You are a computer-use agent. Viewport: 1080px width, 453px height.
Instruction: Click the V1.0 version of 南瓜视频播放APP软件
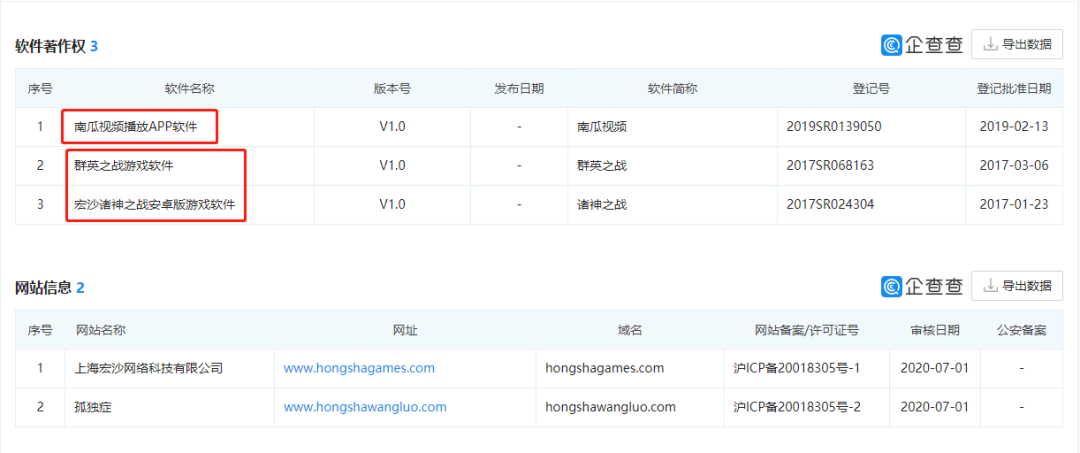pos(393,127)
